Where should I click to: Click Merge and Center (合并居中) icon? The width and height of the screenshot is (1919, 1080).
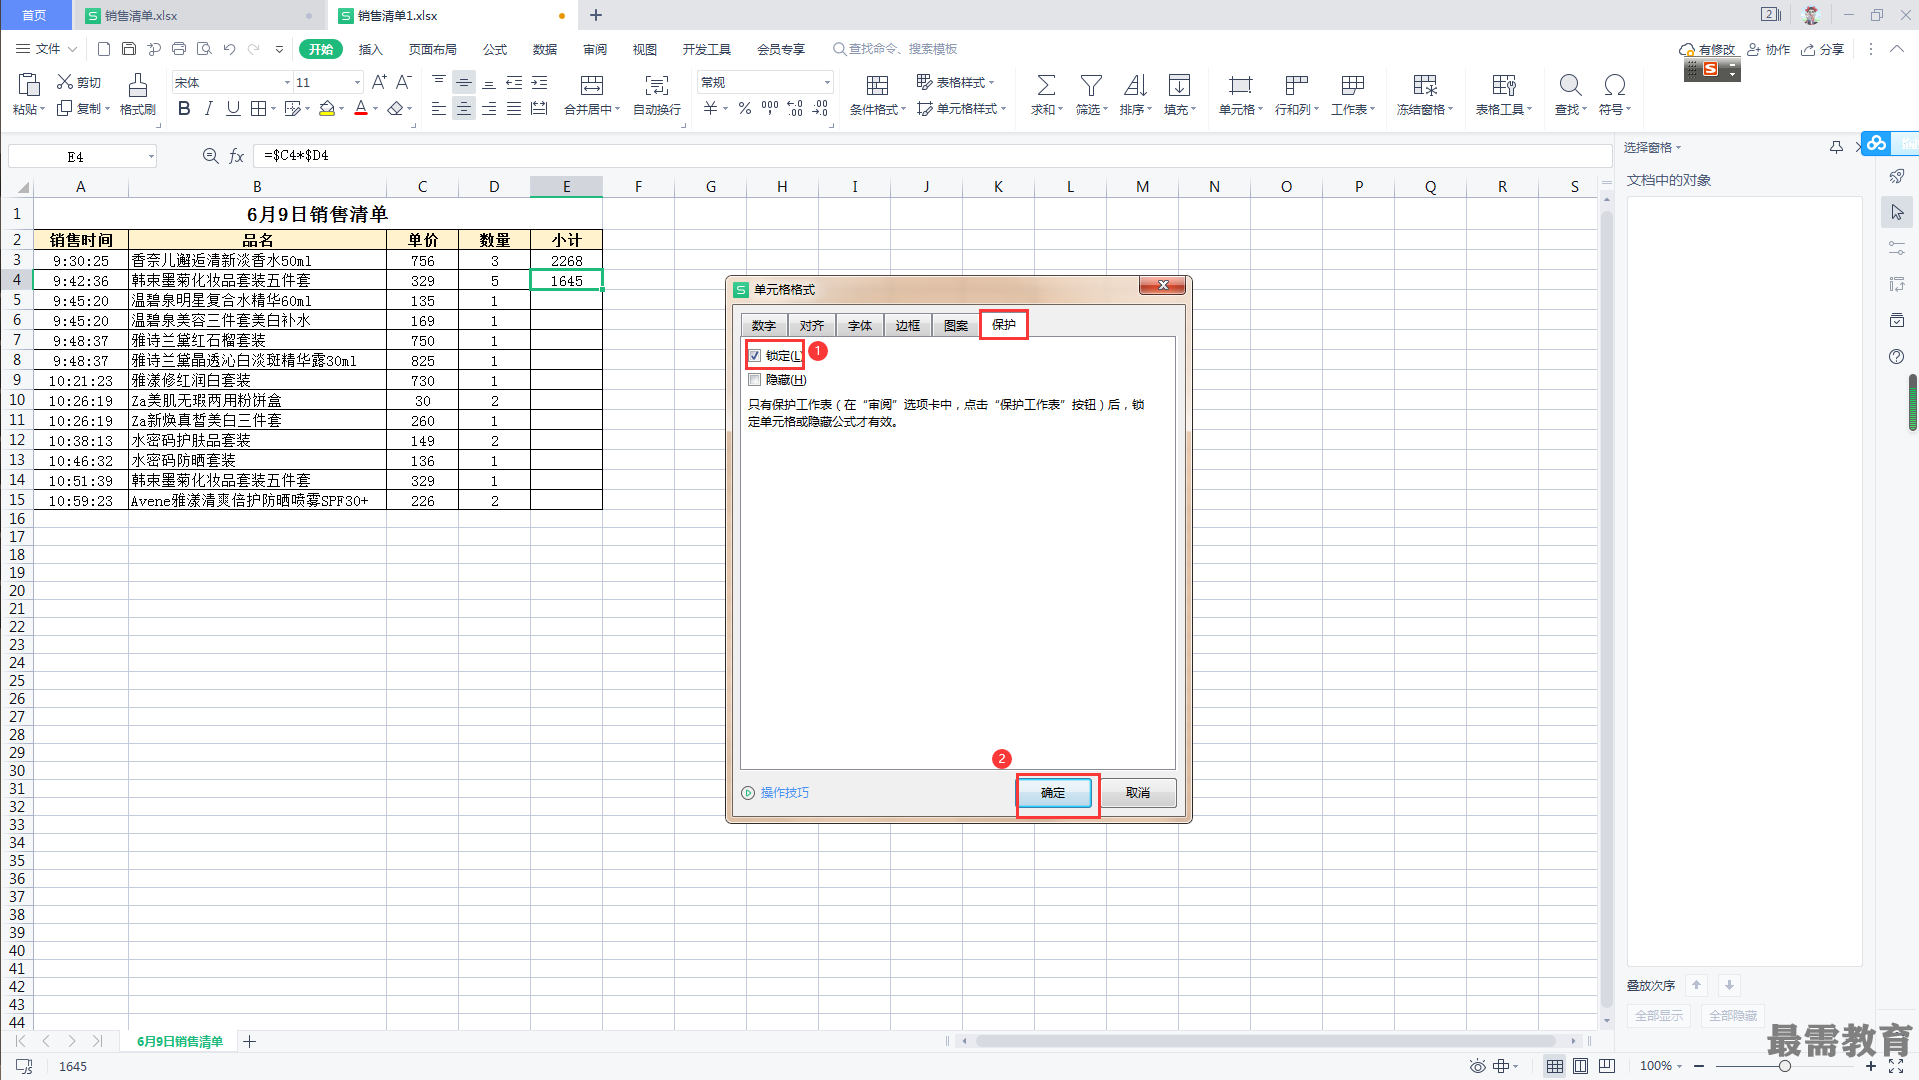point(592,84)
